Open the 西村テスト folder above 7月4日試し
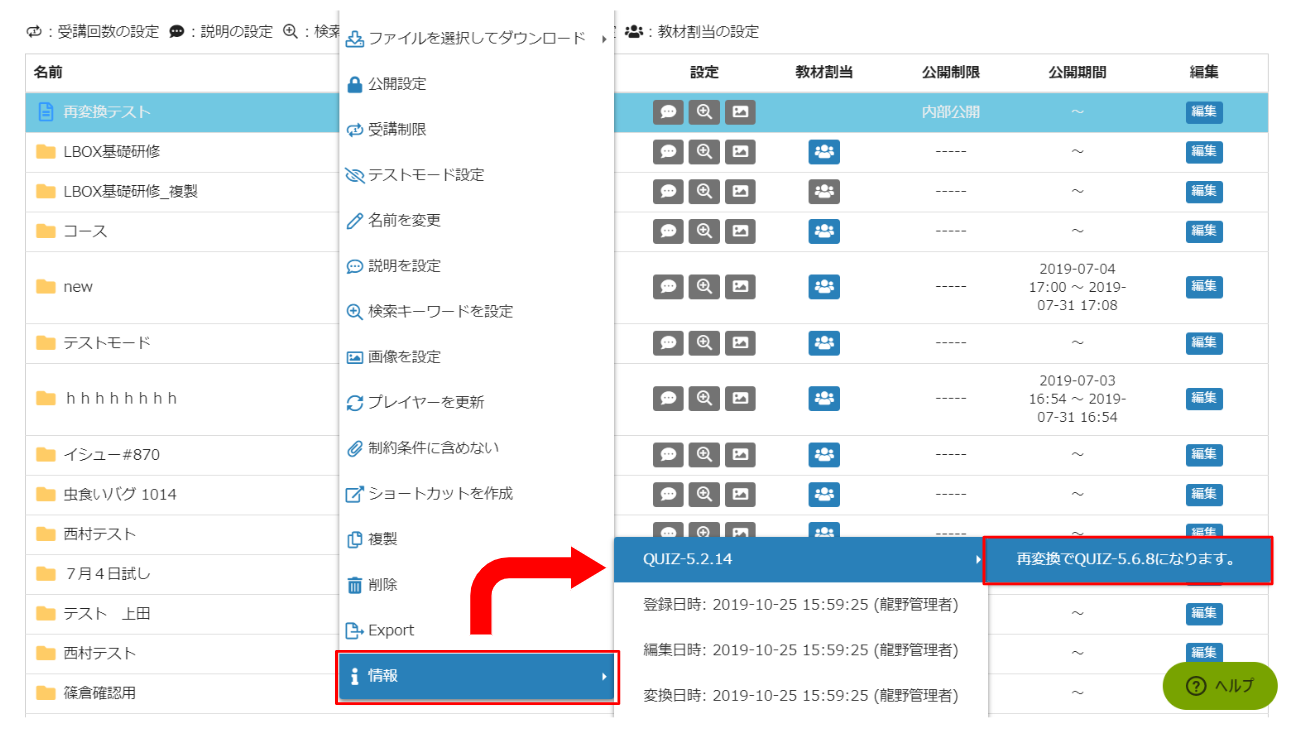Viewport: 1302px width, 732px height. coord(99,534)
